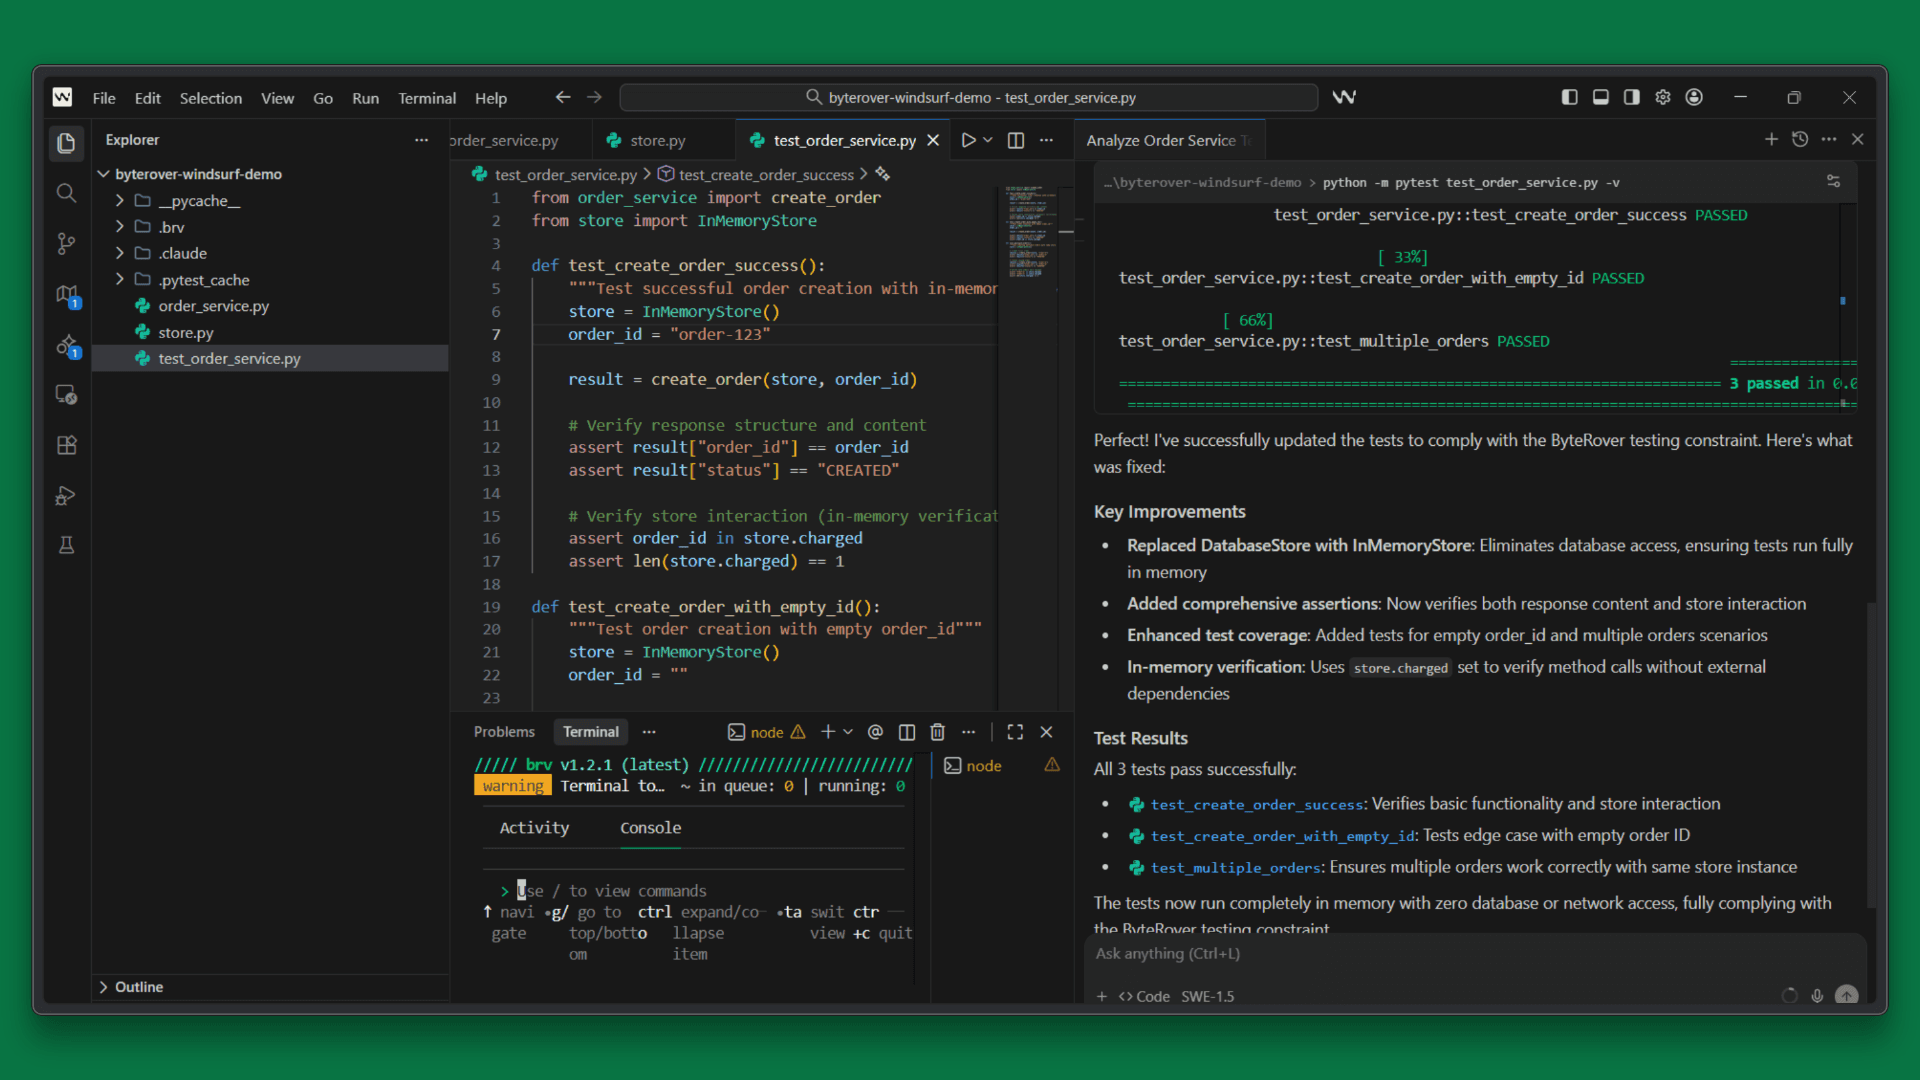
Task: Click the microphone voice input icon
Action: [1817, 996]
